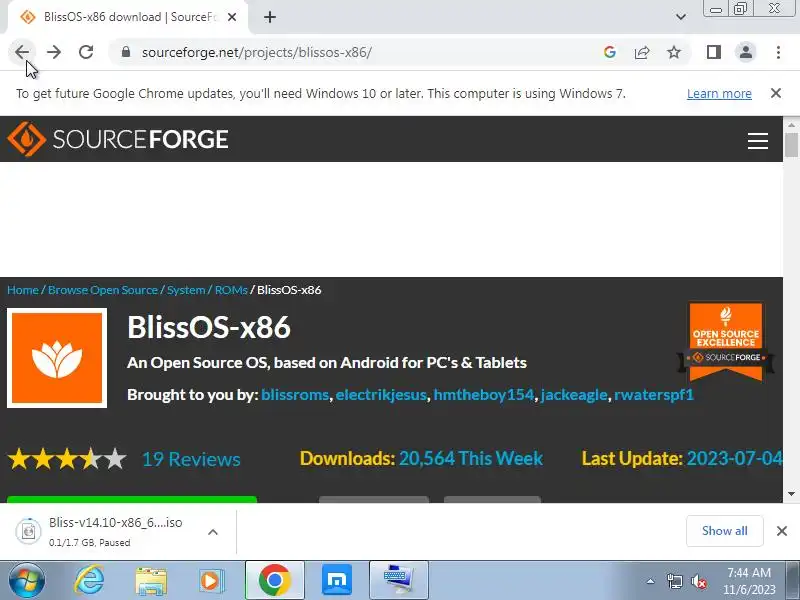Open a new browser tab
Image resolution: width=800 pixels, height=600 pixels.
270,17
